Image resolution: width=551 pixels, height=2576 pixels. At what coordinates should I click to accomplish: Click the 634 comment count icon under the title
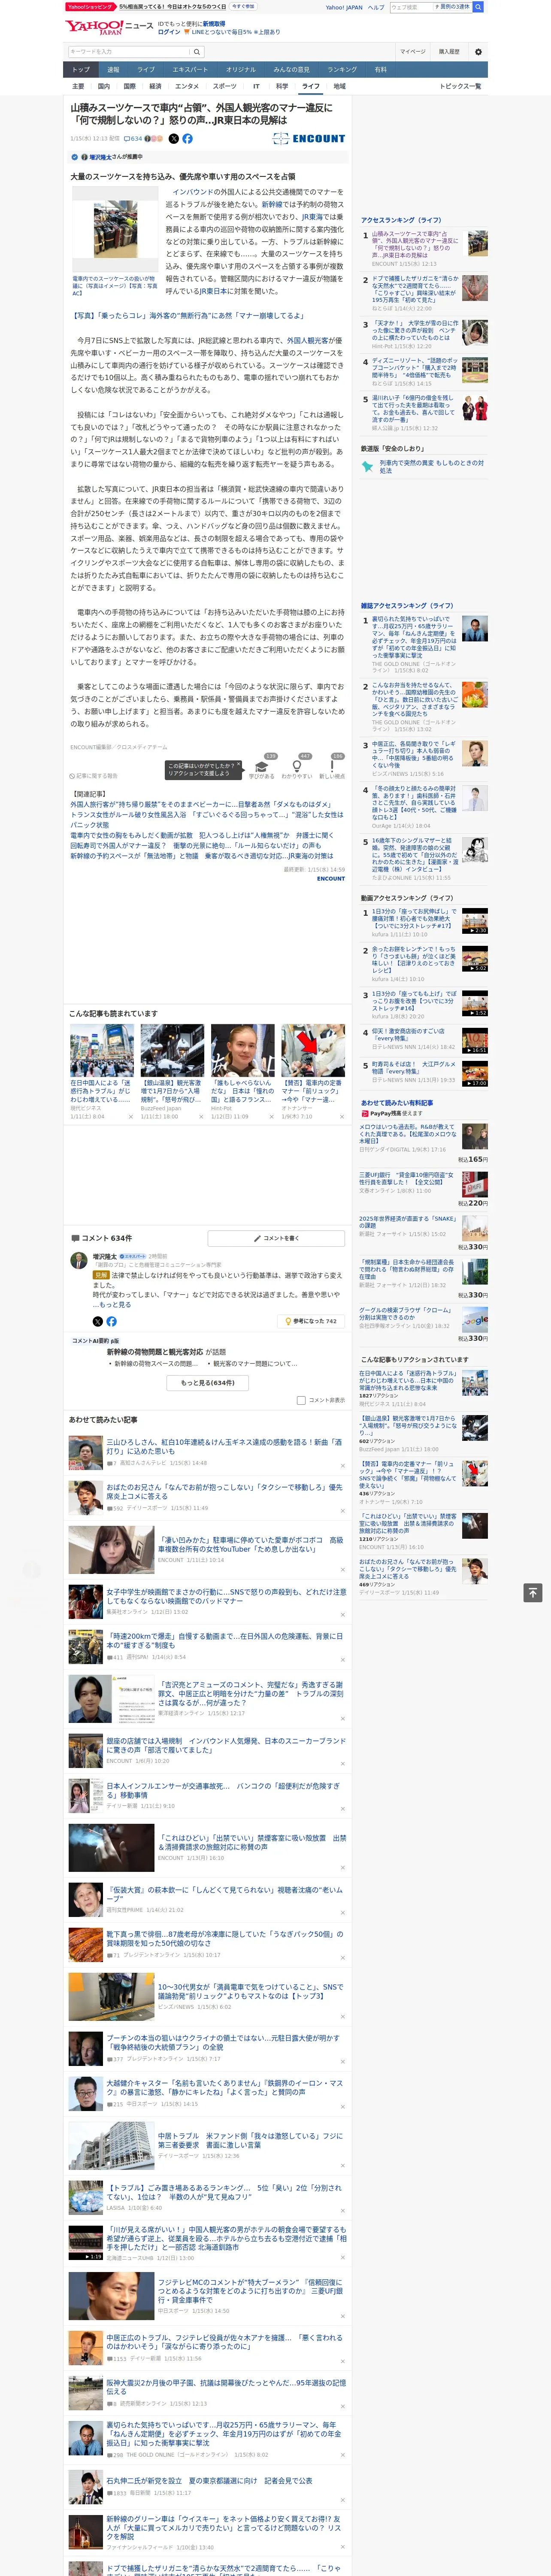point(133,139)
